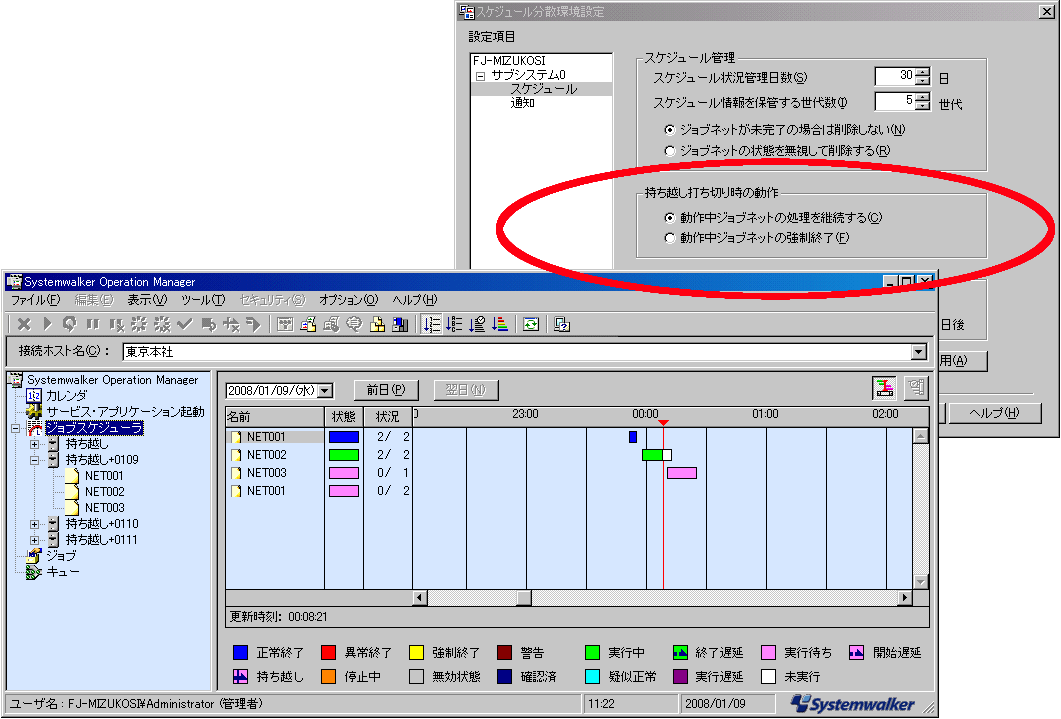Select the ABC alphabetical sort toolbar icon

(455, 325)
